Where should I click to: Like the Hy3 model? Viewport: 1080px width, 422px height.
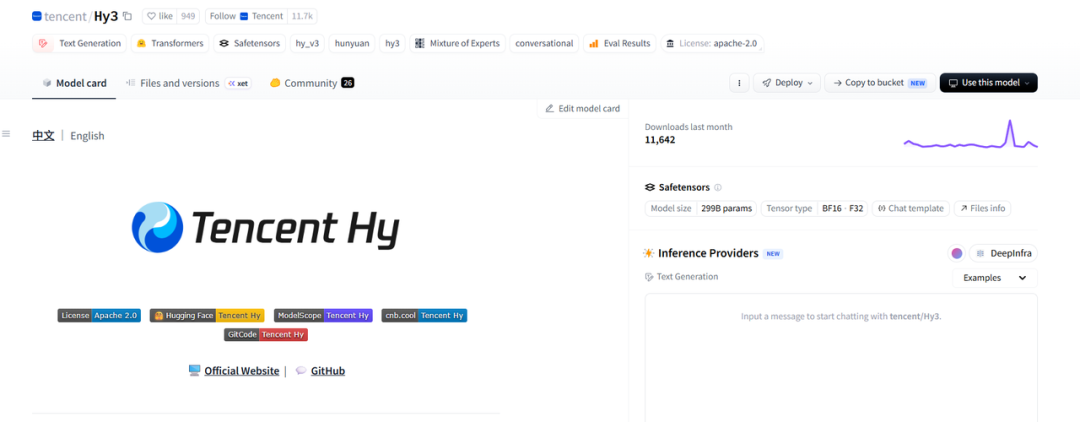[159, 16]
